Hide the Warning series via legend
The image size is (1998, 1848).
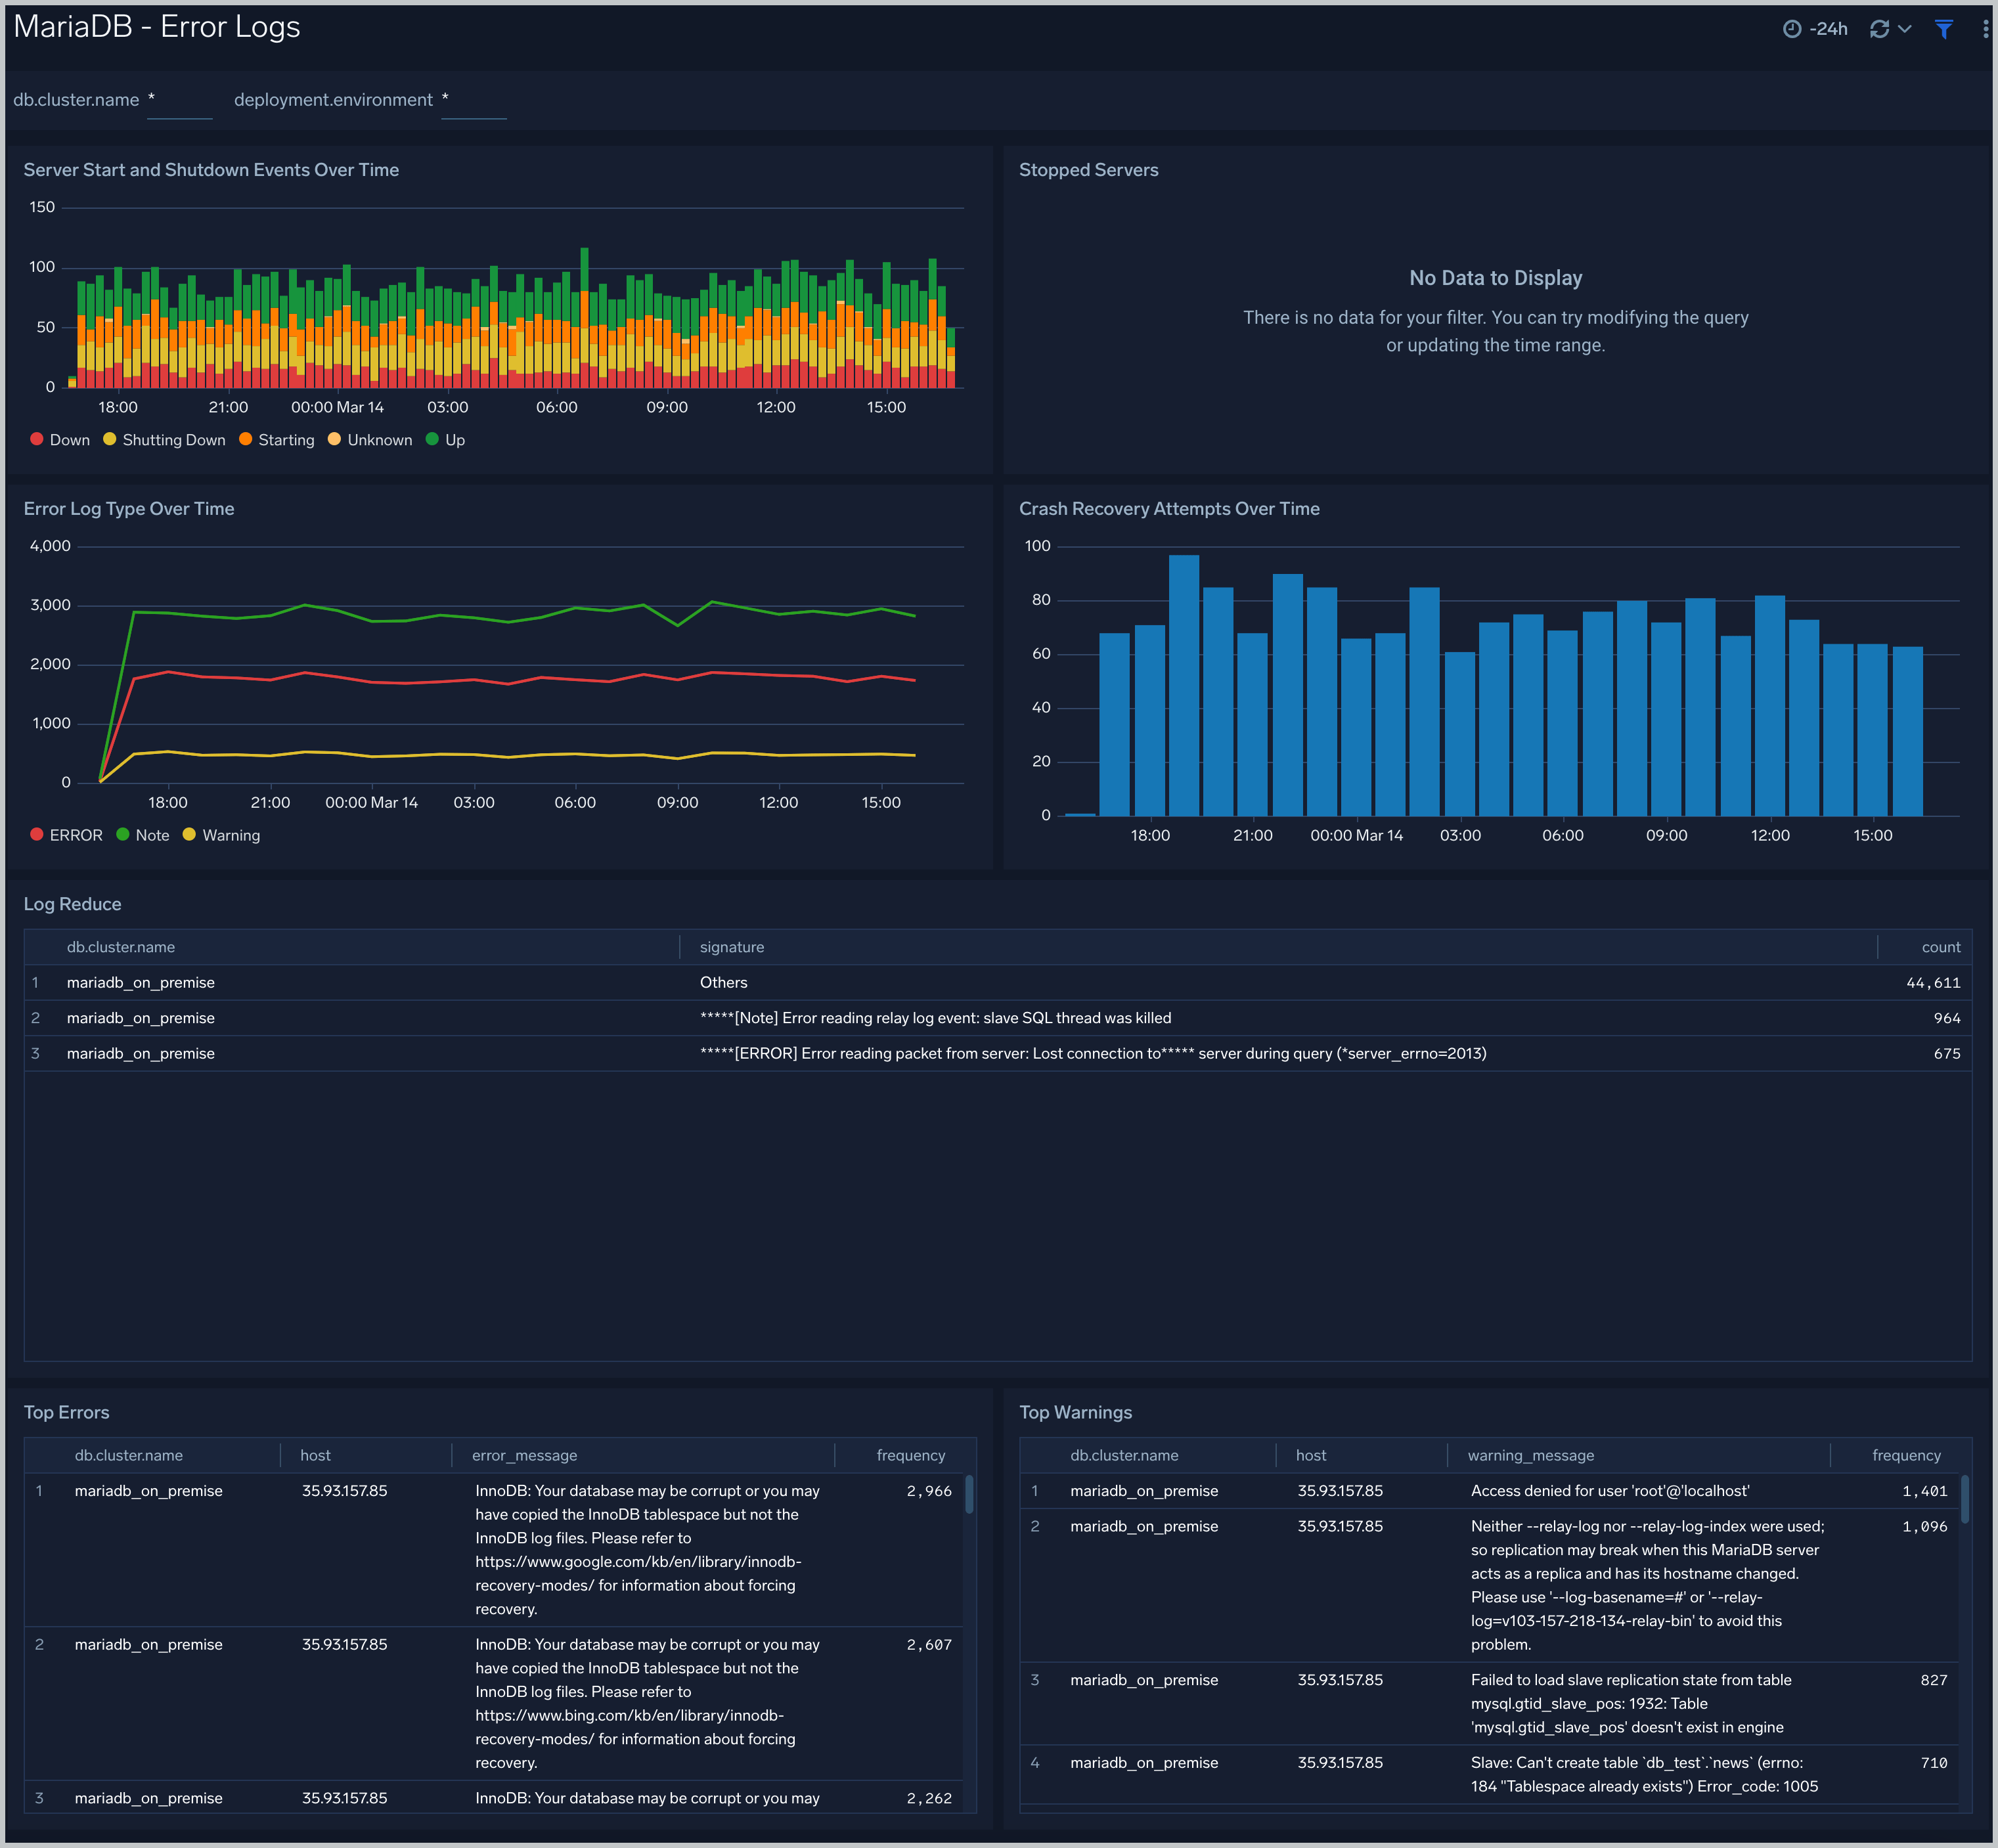pos(230,835)
